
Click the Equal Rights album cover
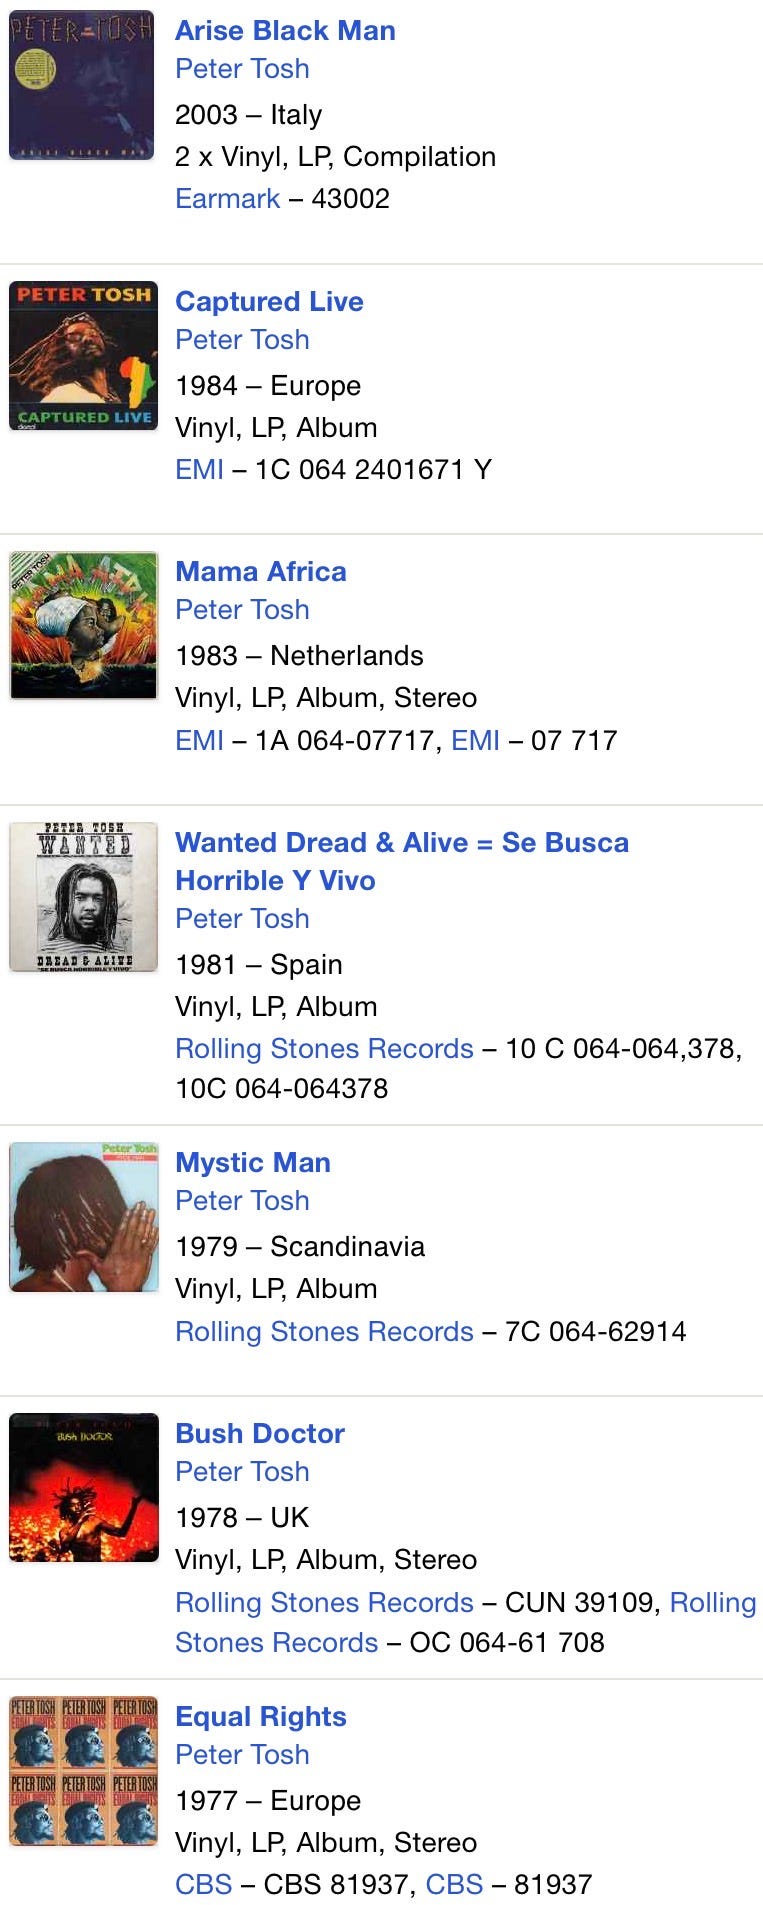click(x=83, y=1770)
